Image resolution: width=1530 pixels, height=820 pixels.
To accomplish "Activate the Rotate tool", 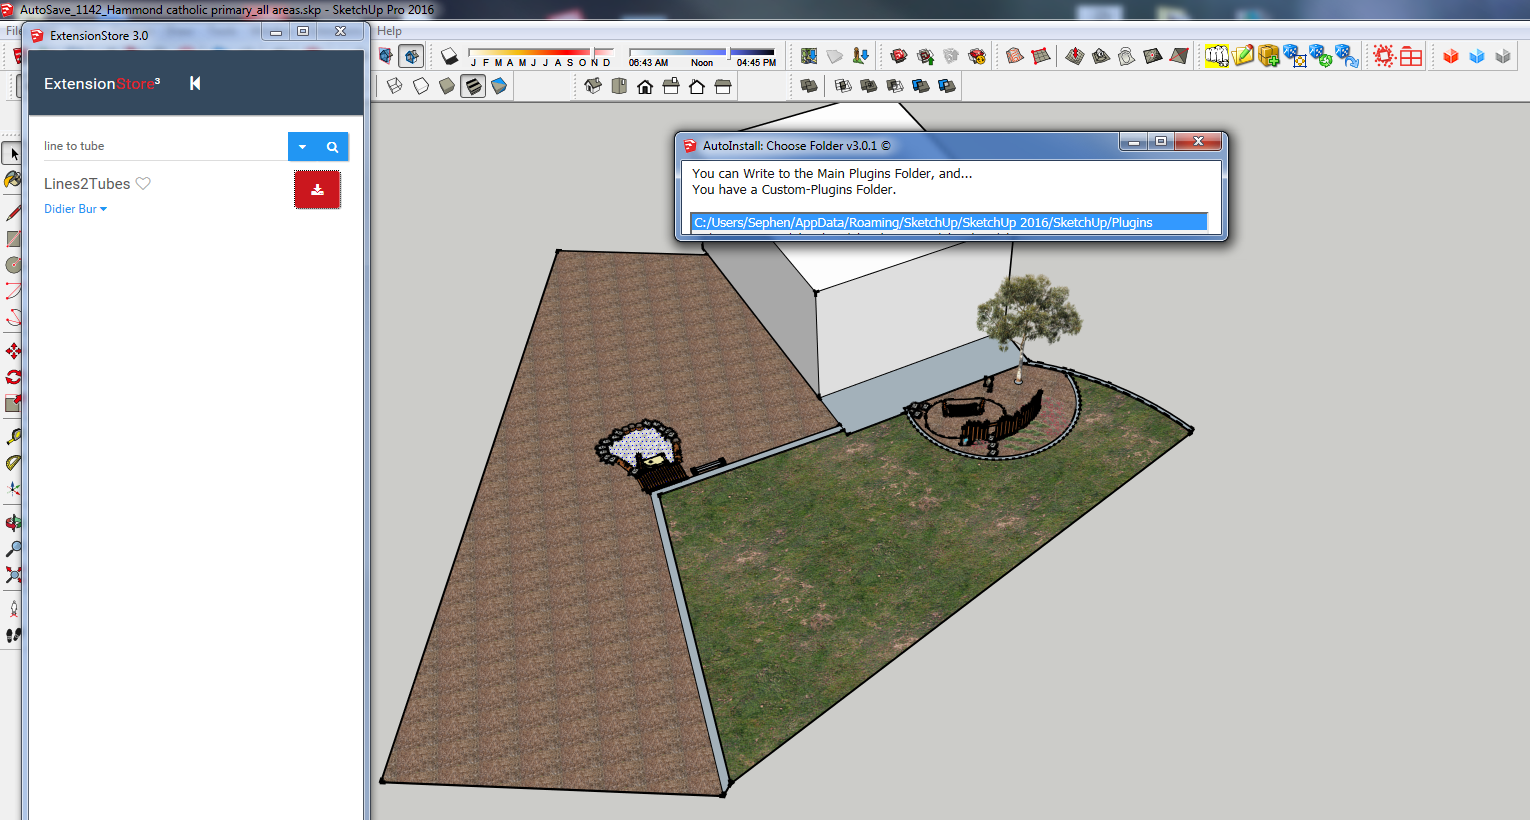I will 13,377.
